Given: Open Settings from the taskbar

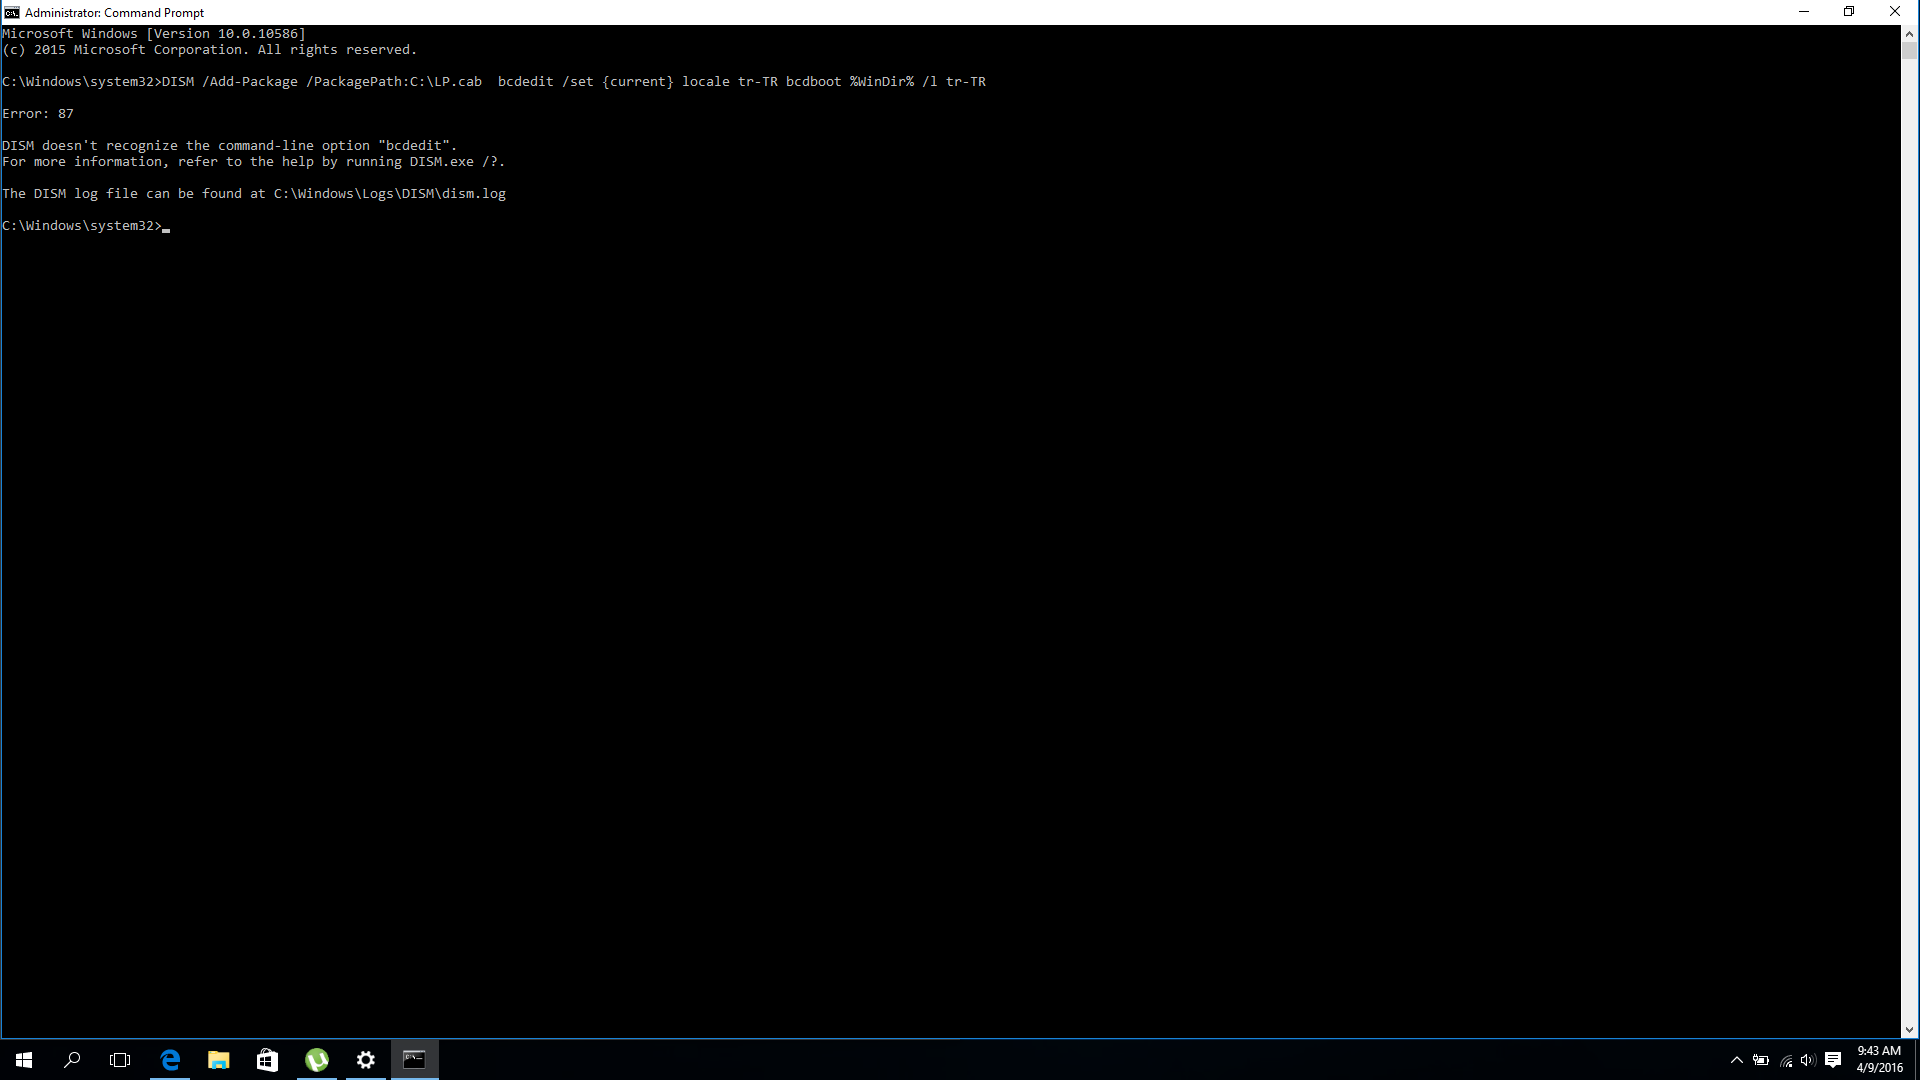Looking at the screenshot, I should [366, 1060].
